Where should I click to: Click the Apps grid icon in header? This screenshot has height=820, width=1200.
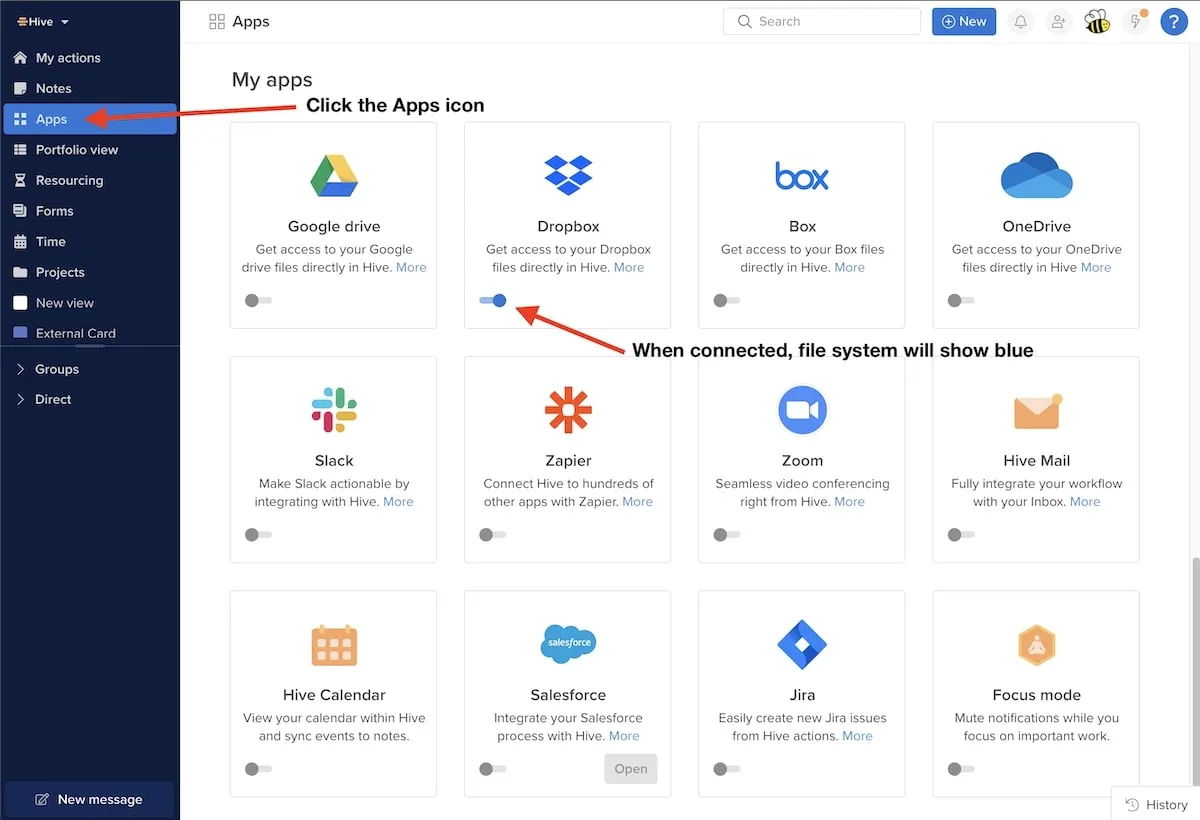(x=216, y=21)
